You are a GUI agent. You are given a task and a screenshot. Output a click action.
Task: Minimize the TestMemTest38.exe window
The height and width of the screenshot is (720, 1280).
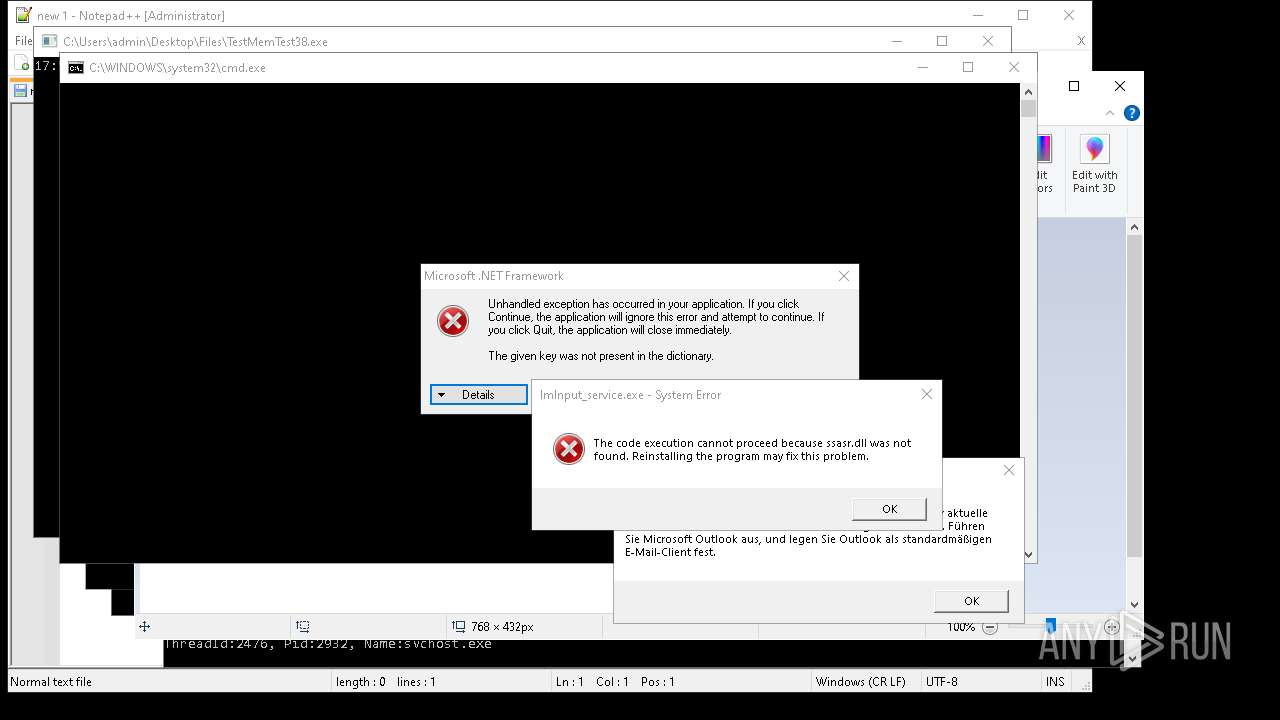point(896,41)
